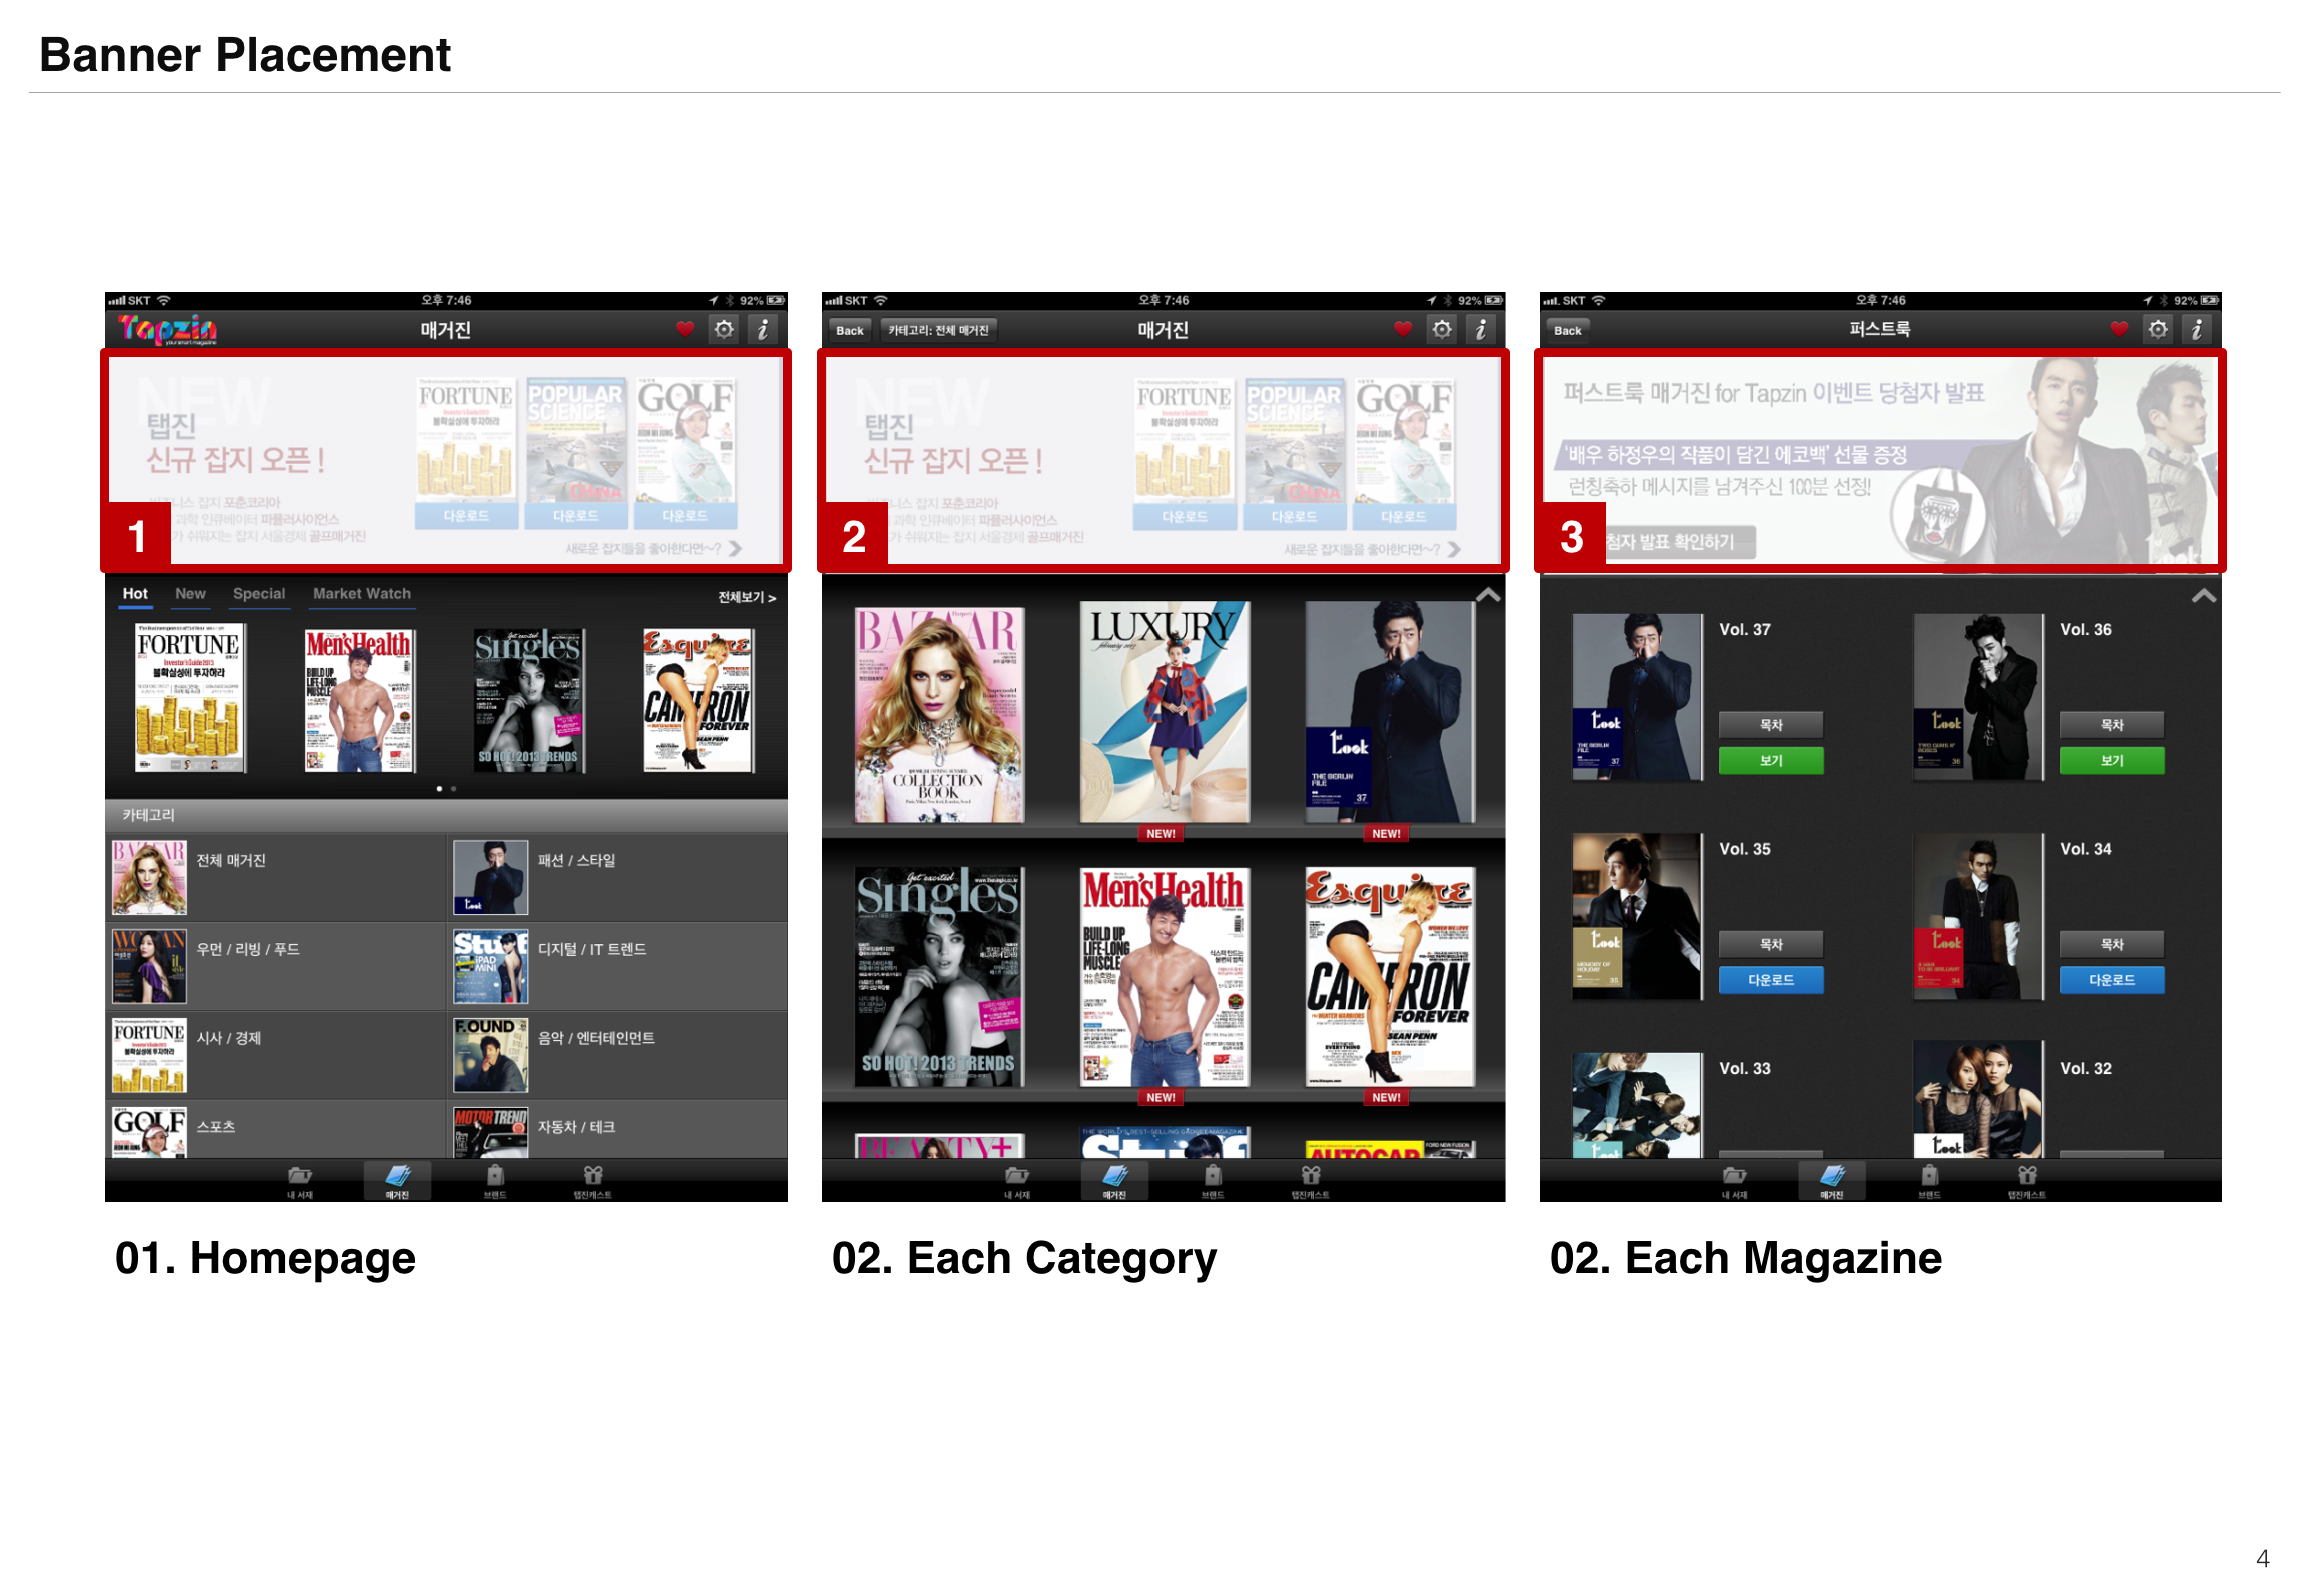The image size is (2308, 1594).
Task: Open settings gear on Homepage screen
Action: 724,329
